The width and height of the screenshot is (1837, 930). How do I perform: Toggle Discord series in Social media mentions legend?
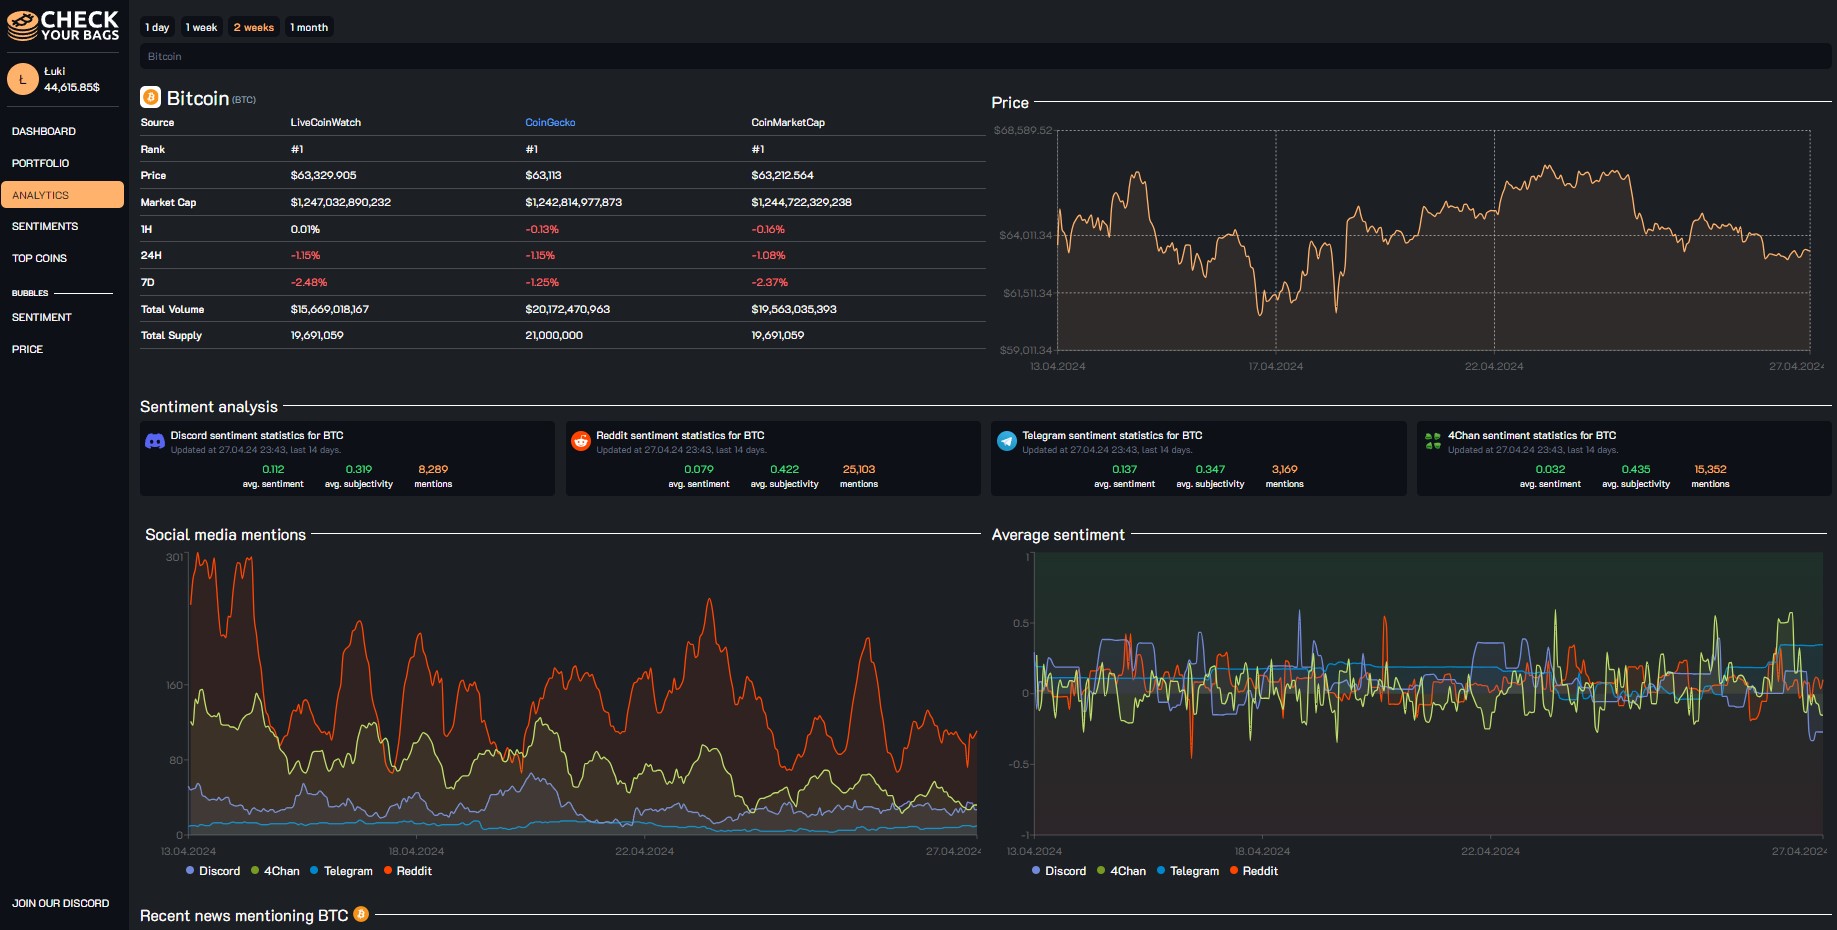213,871
